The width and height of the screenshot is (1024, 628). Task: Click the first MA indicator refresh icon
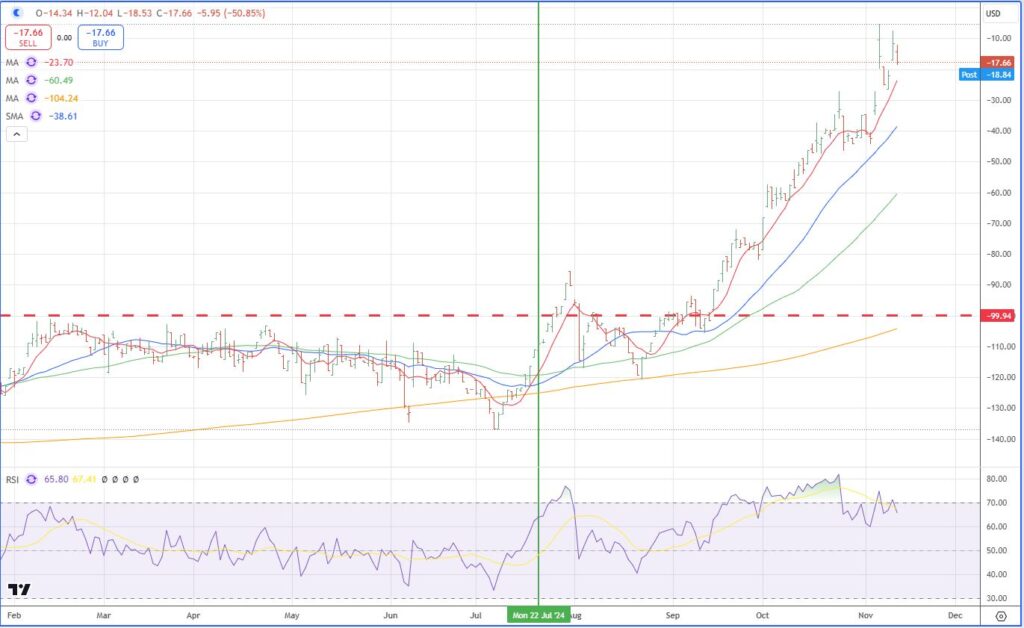31,62
